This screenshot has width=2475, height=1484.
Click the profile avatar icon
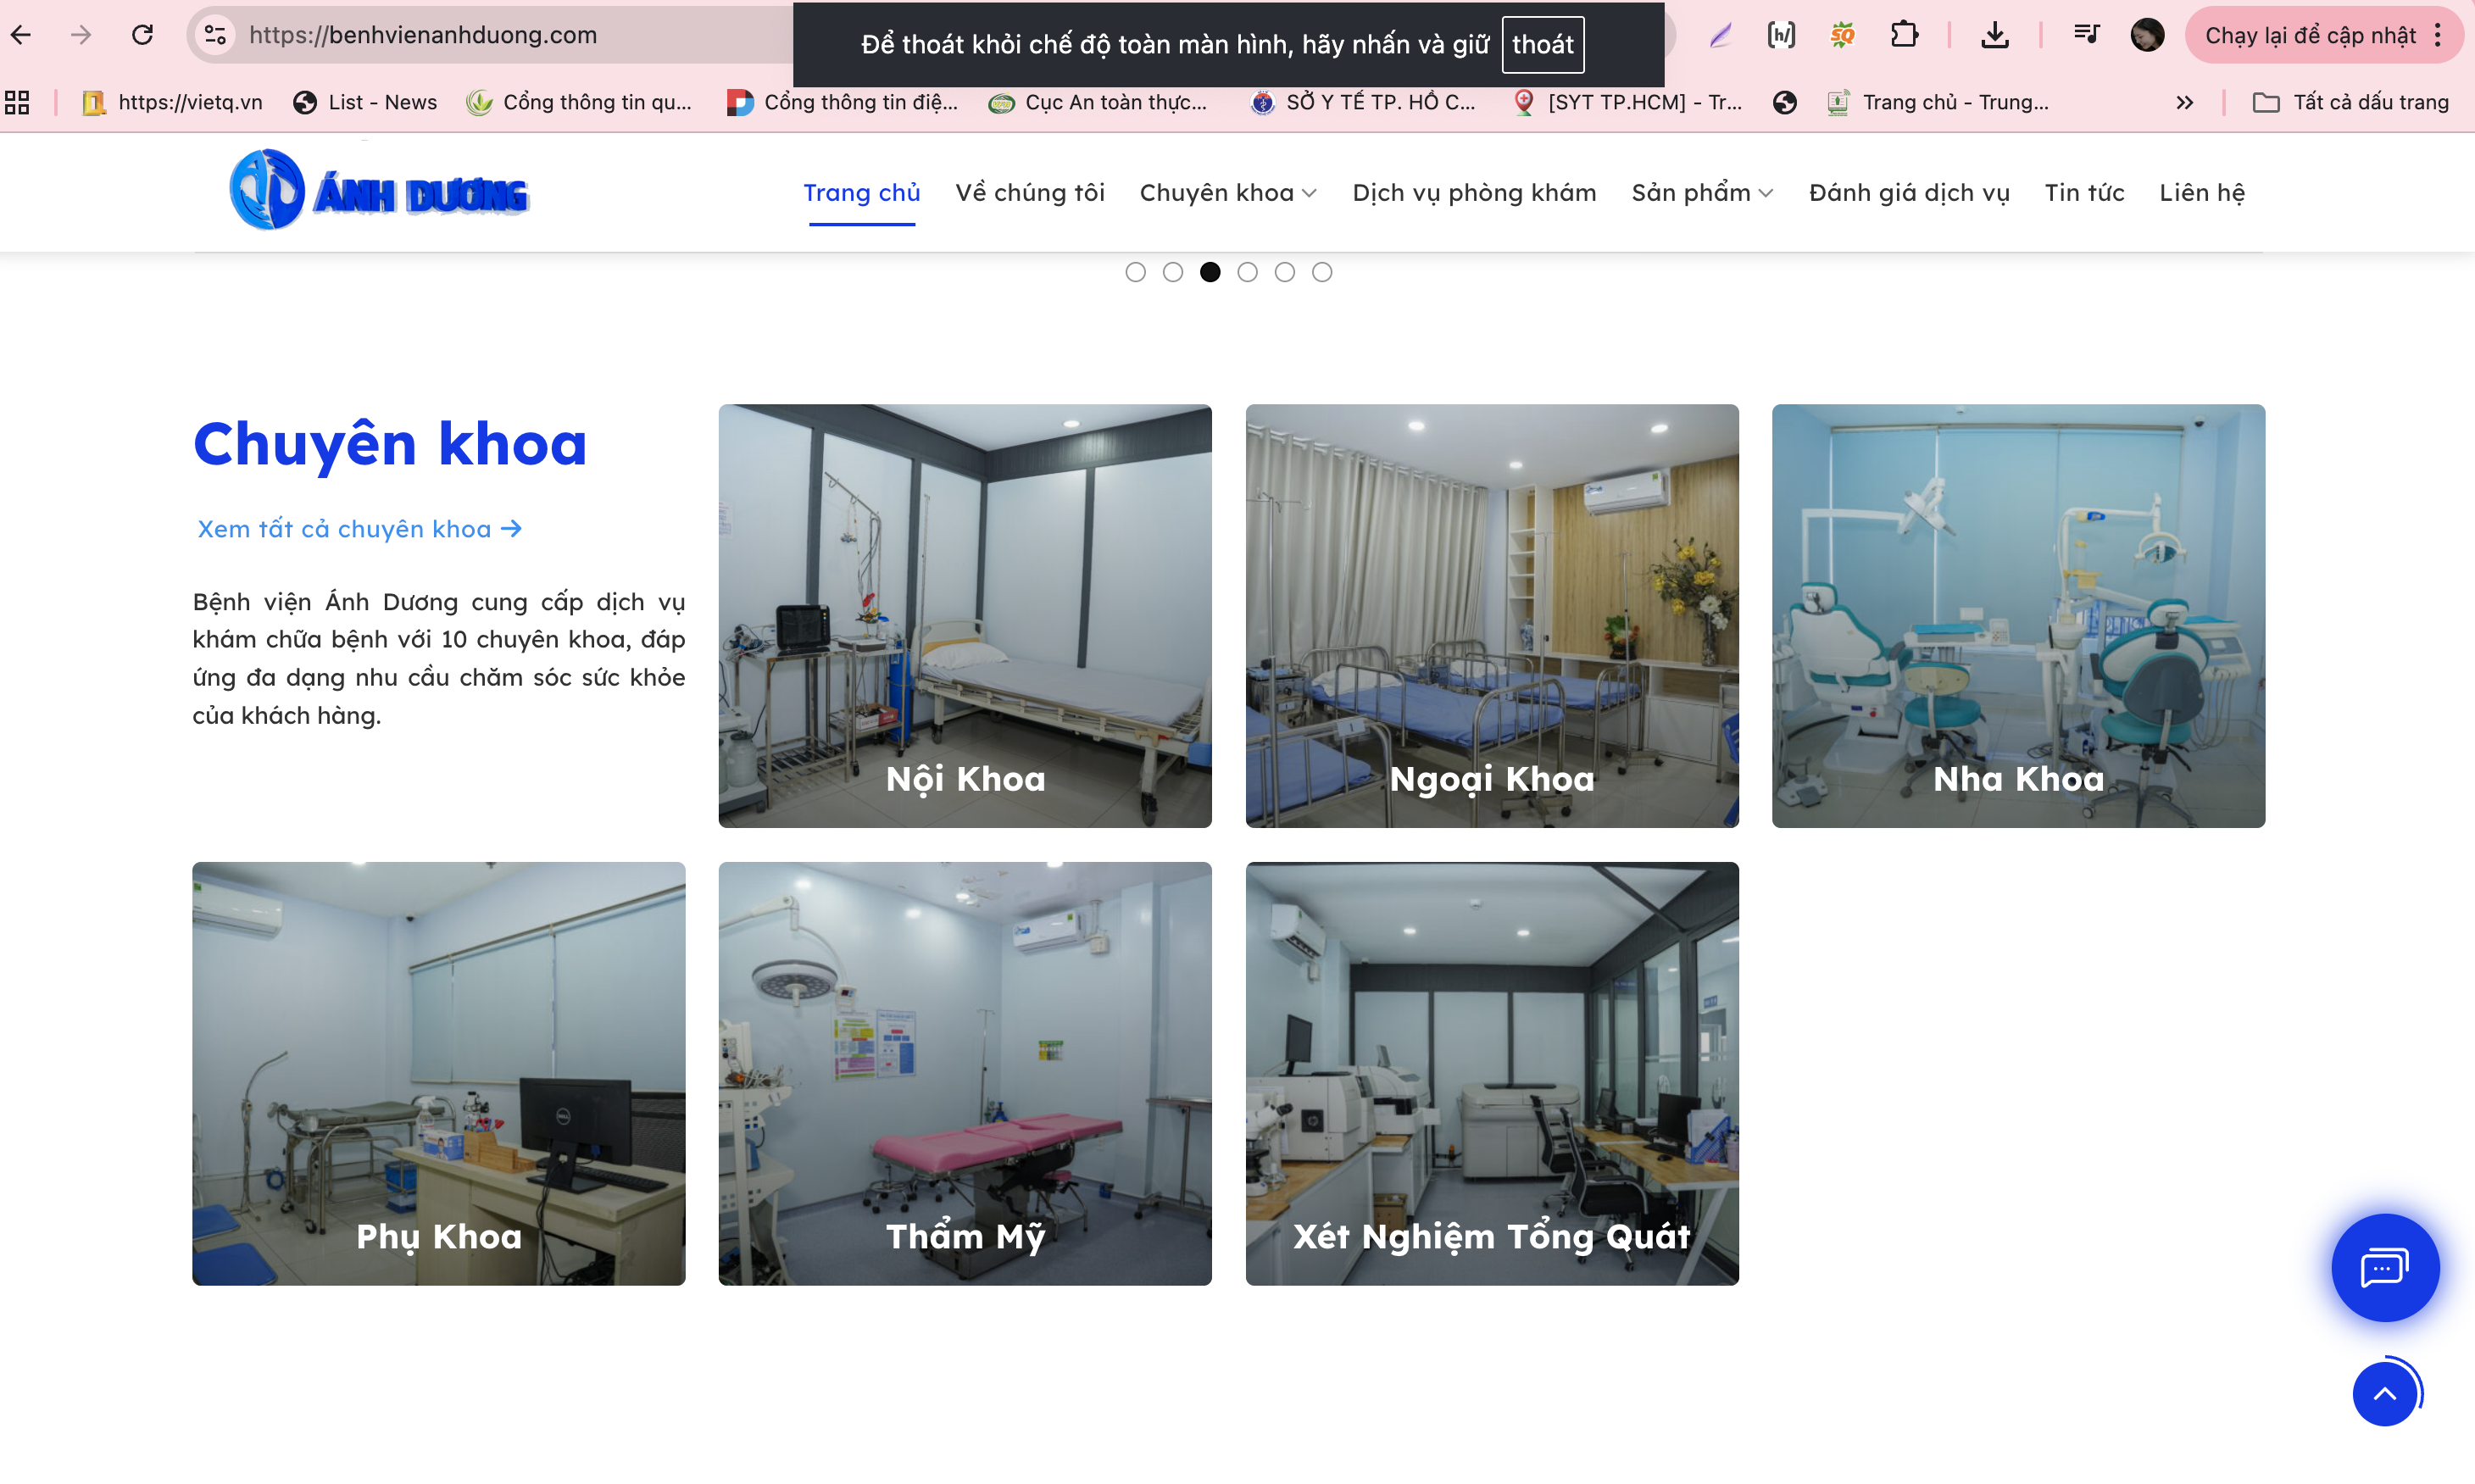[x=2146, y=36]
